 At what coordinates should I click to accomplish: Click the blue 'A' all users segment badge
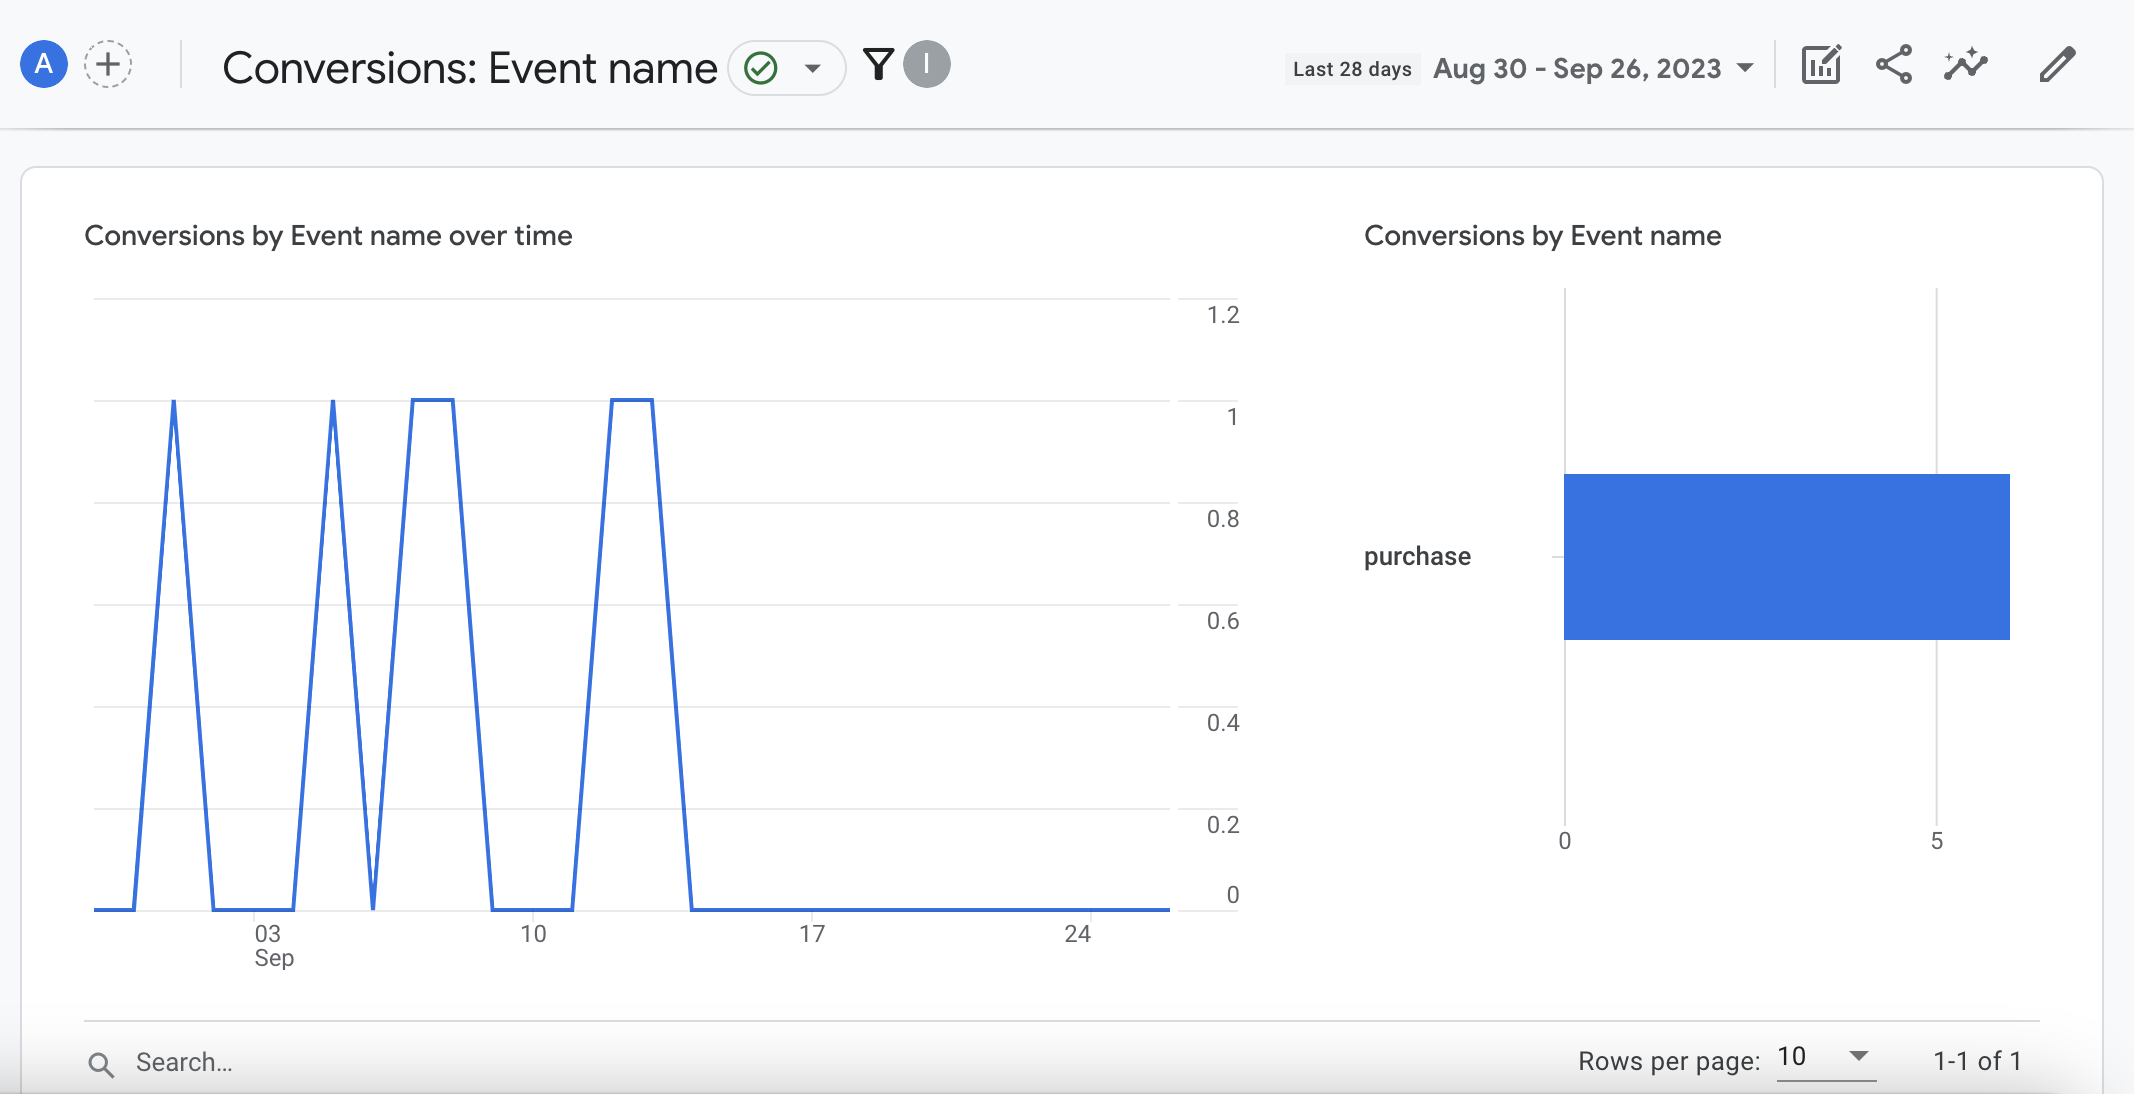coord(44,65)
